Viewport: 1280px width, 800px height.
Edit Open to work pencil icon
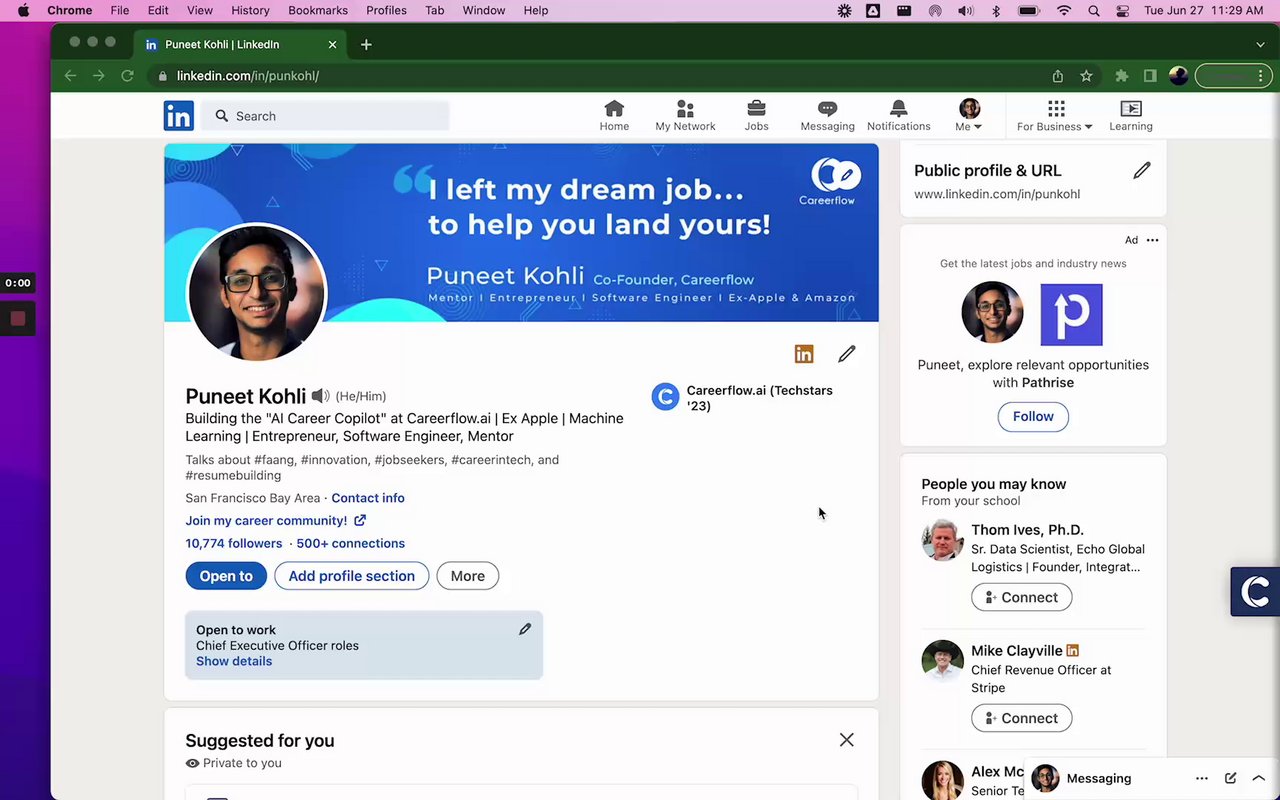pyautogui.click(x=525, y=629)
